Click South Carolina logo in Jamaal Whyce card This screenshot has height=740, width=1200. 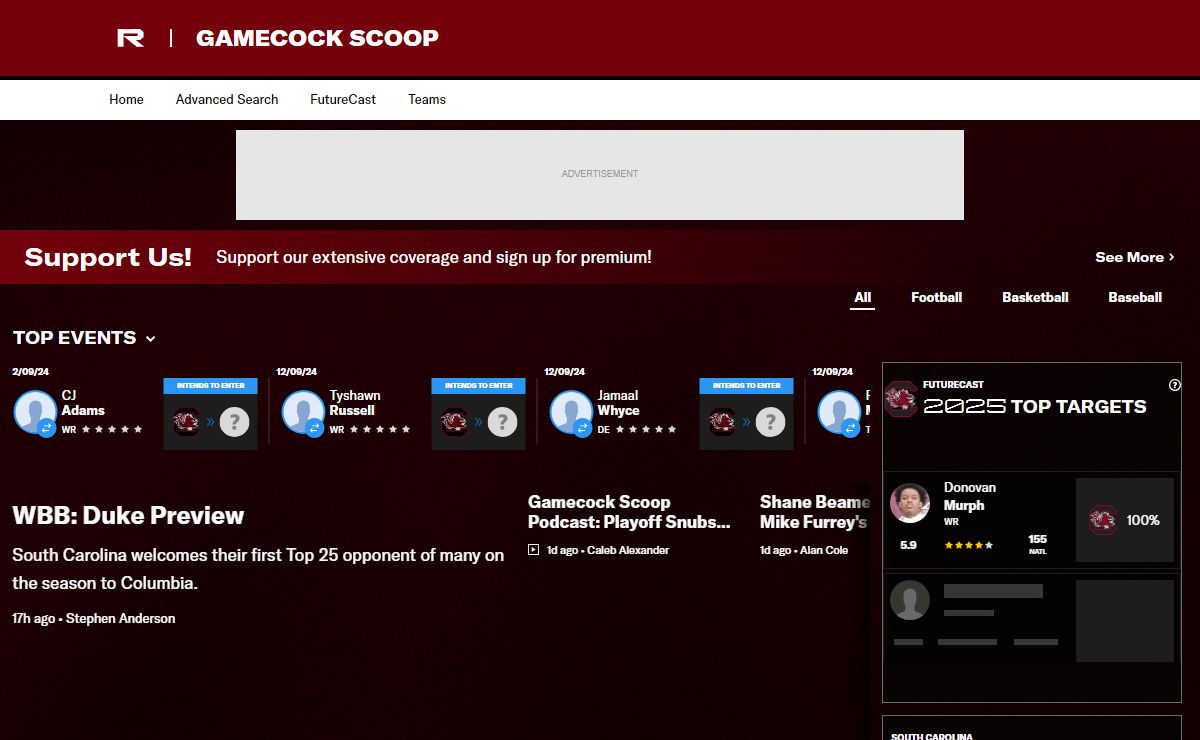pos(723,422)
